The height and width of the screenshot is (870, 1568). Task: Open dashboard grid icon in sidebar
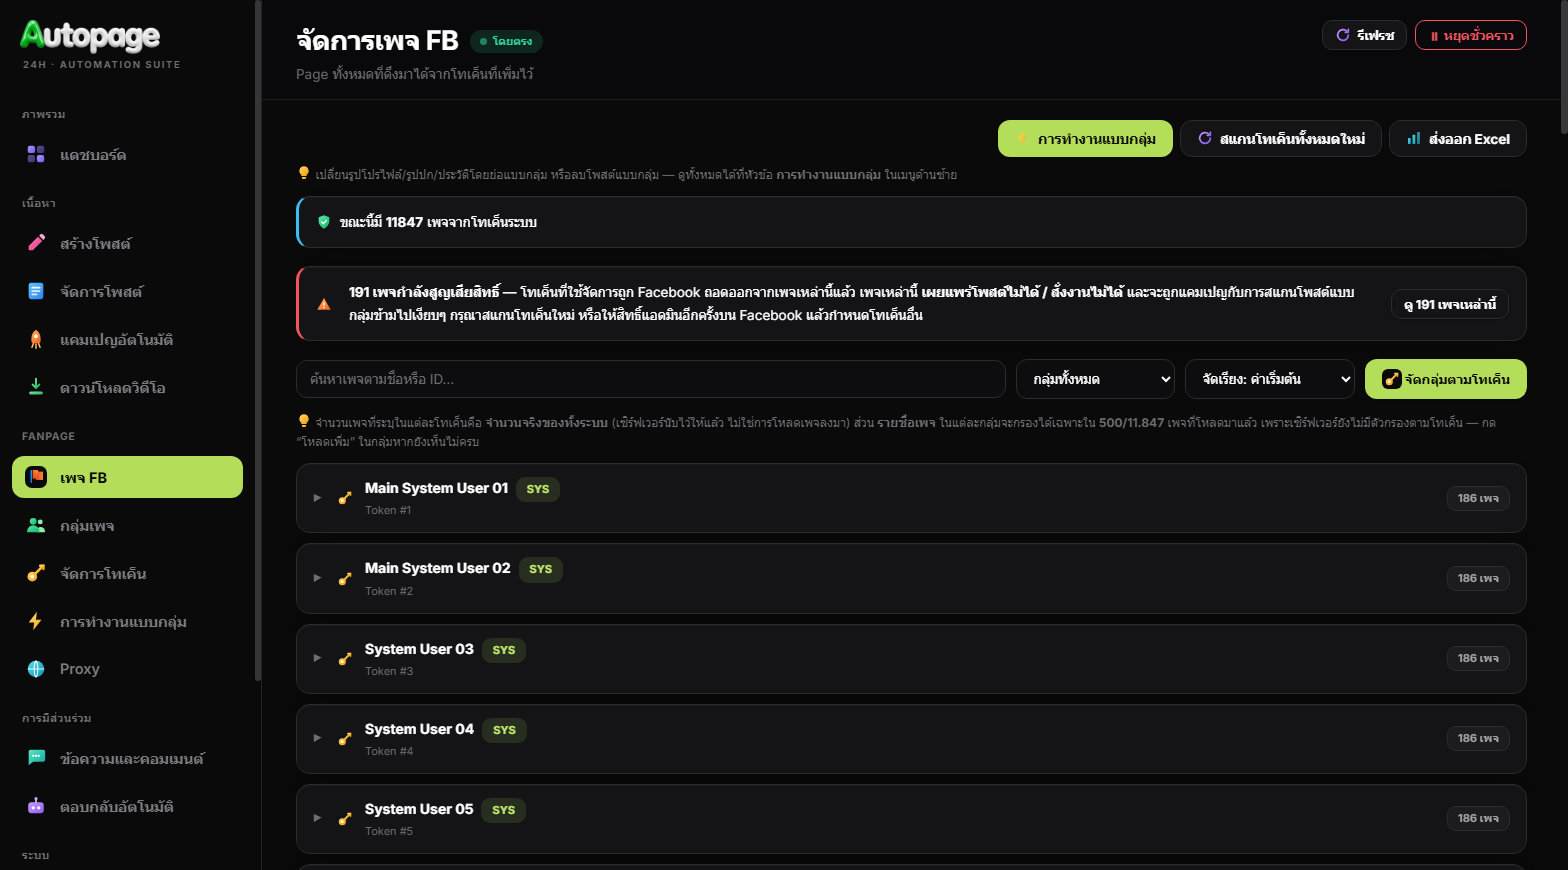(x=36, y=154)
